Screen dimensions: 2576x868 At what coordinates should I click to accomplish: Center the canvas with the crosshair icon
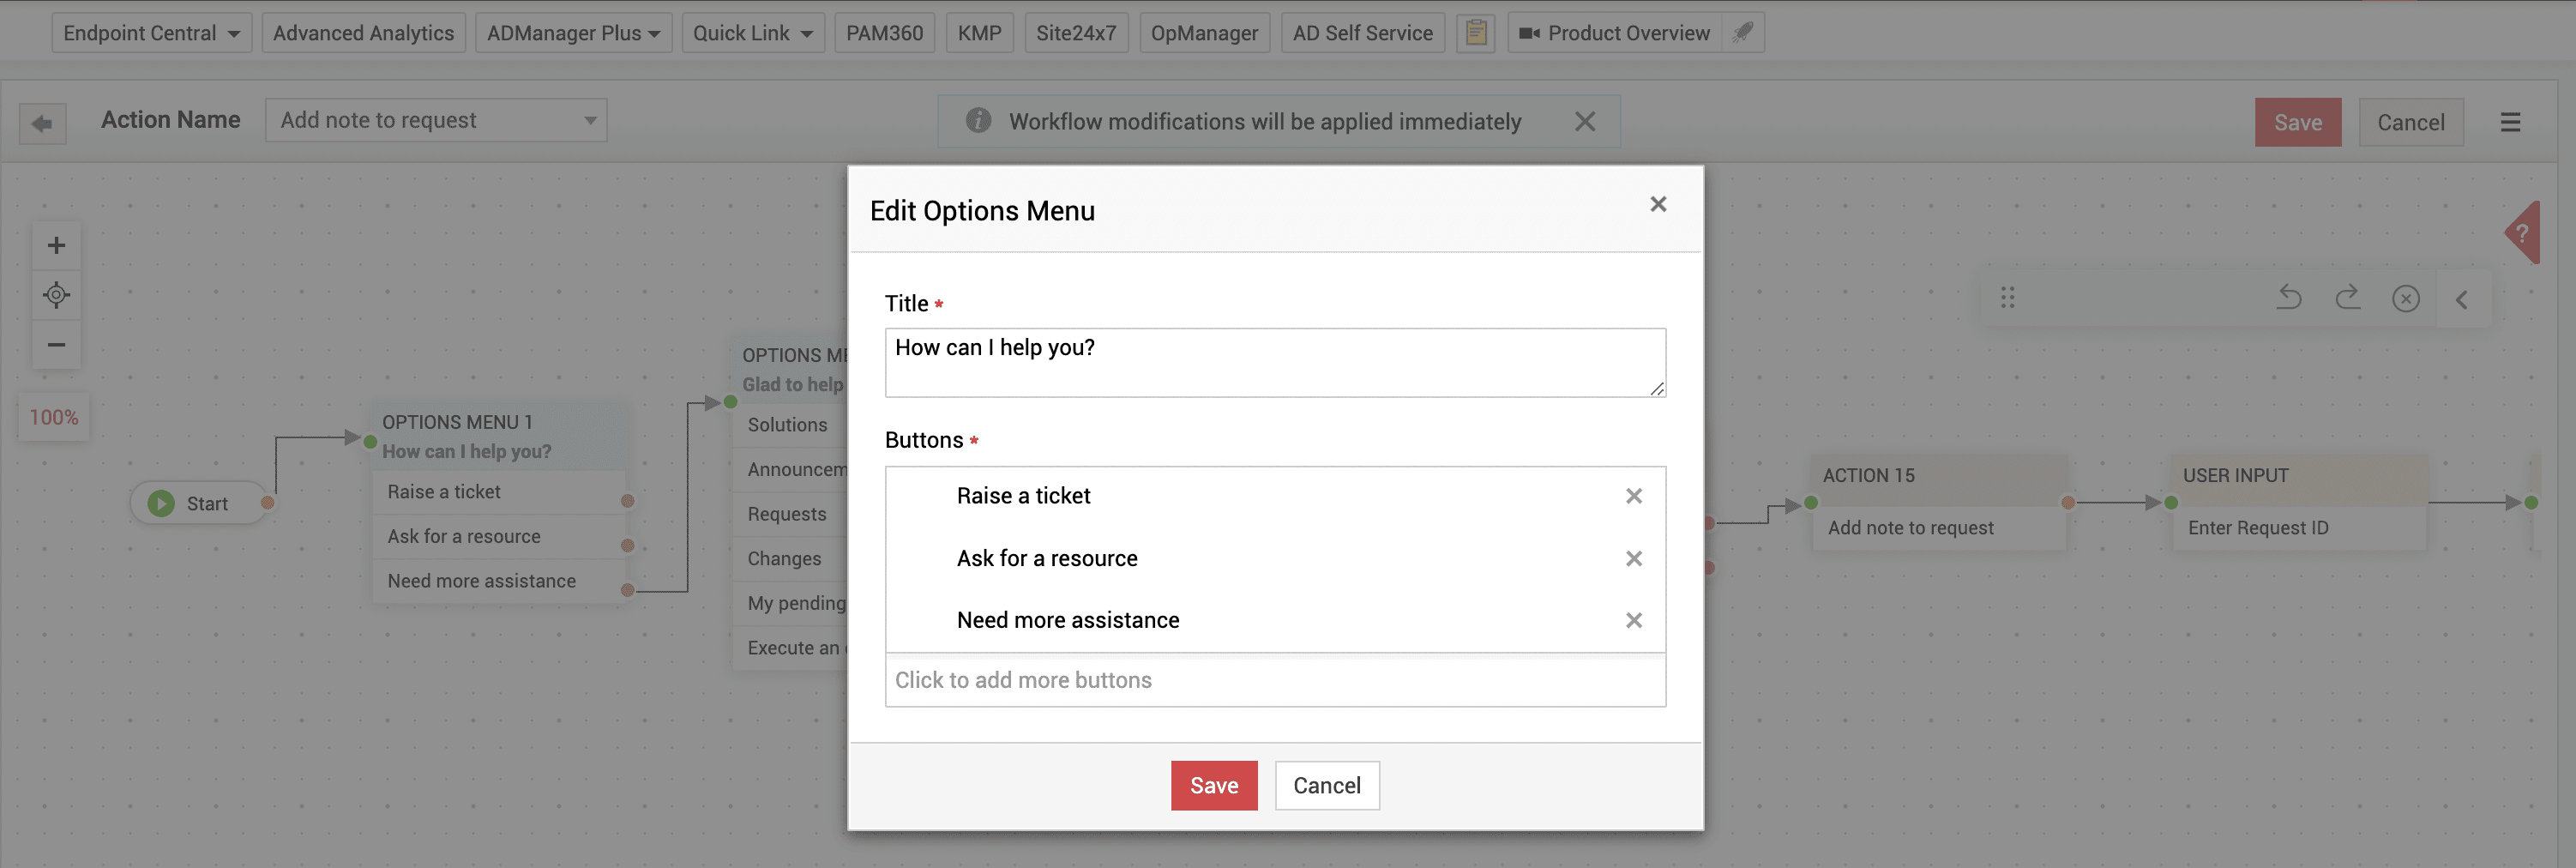[56, 295]
